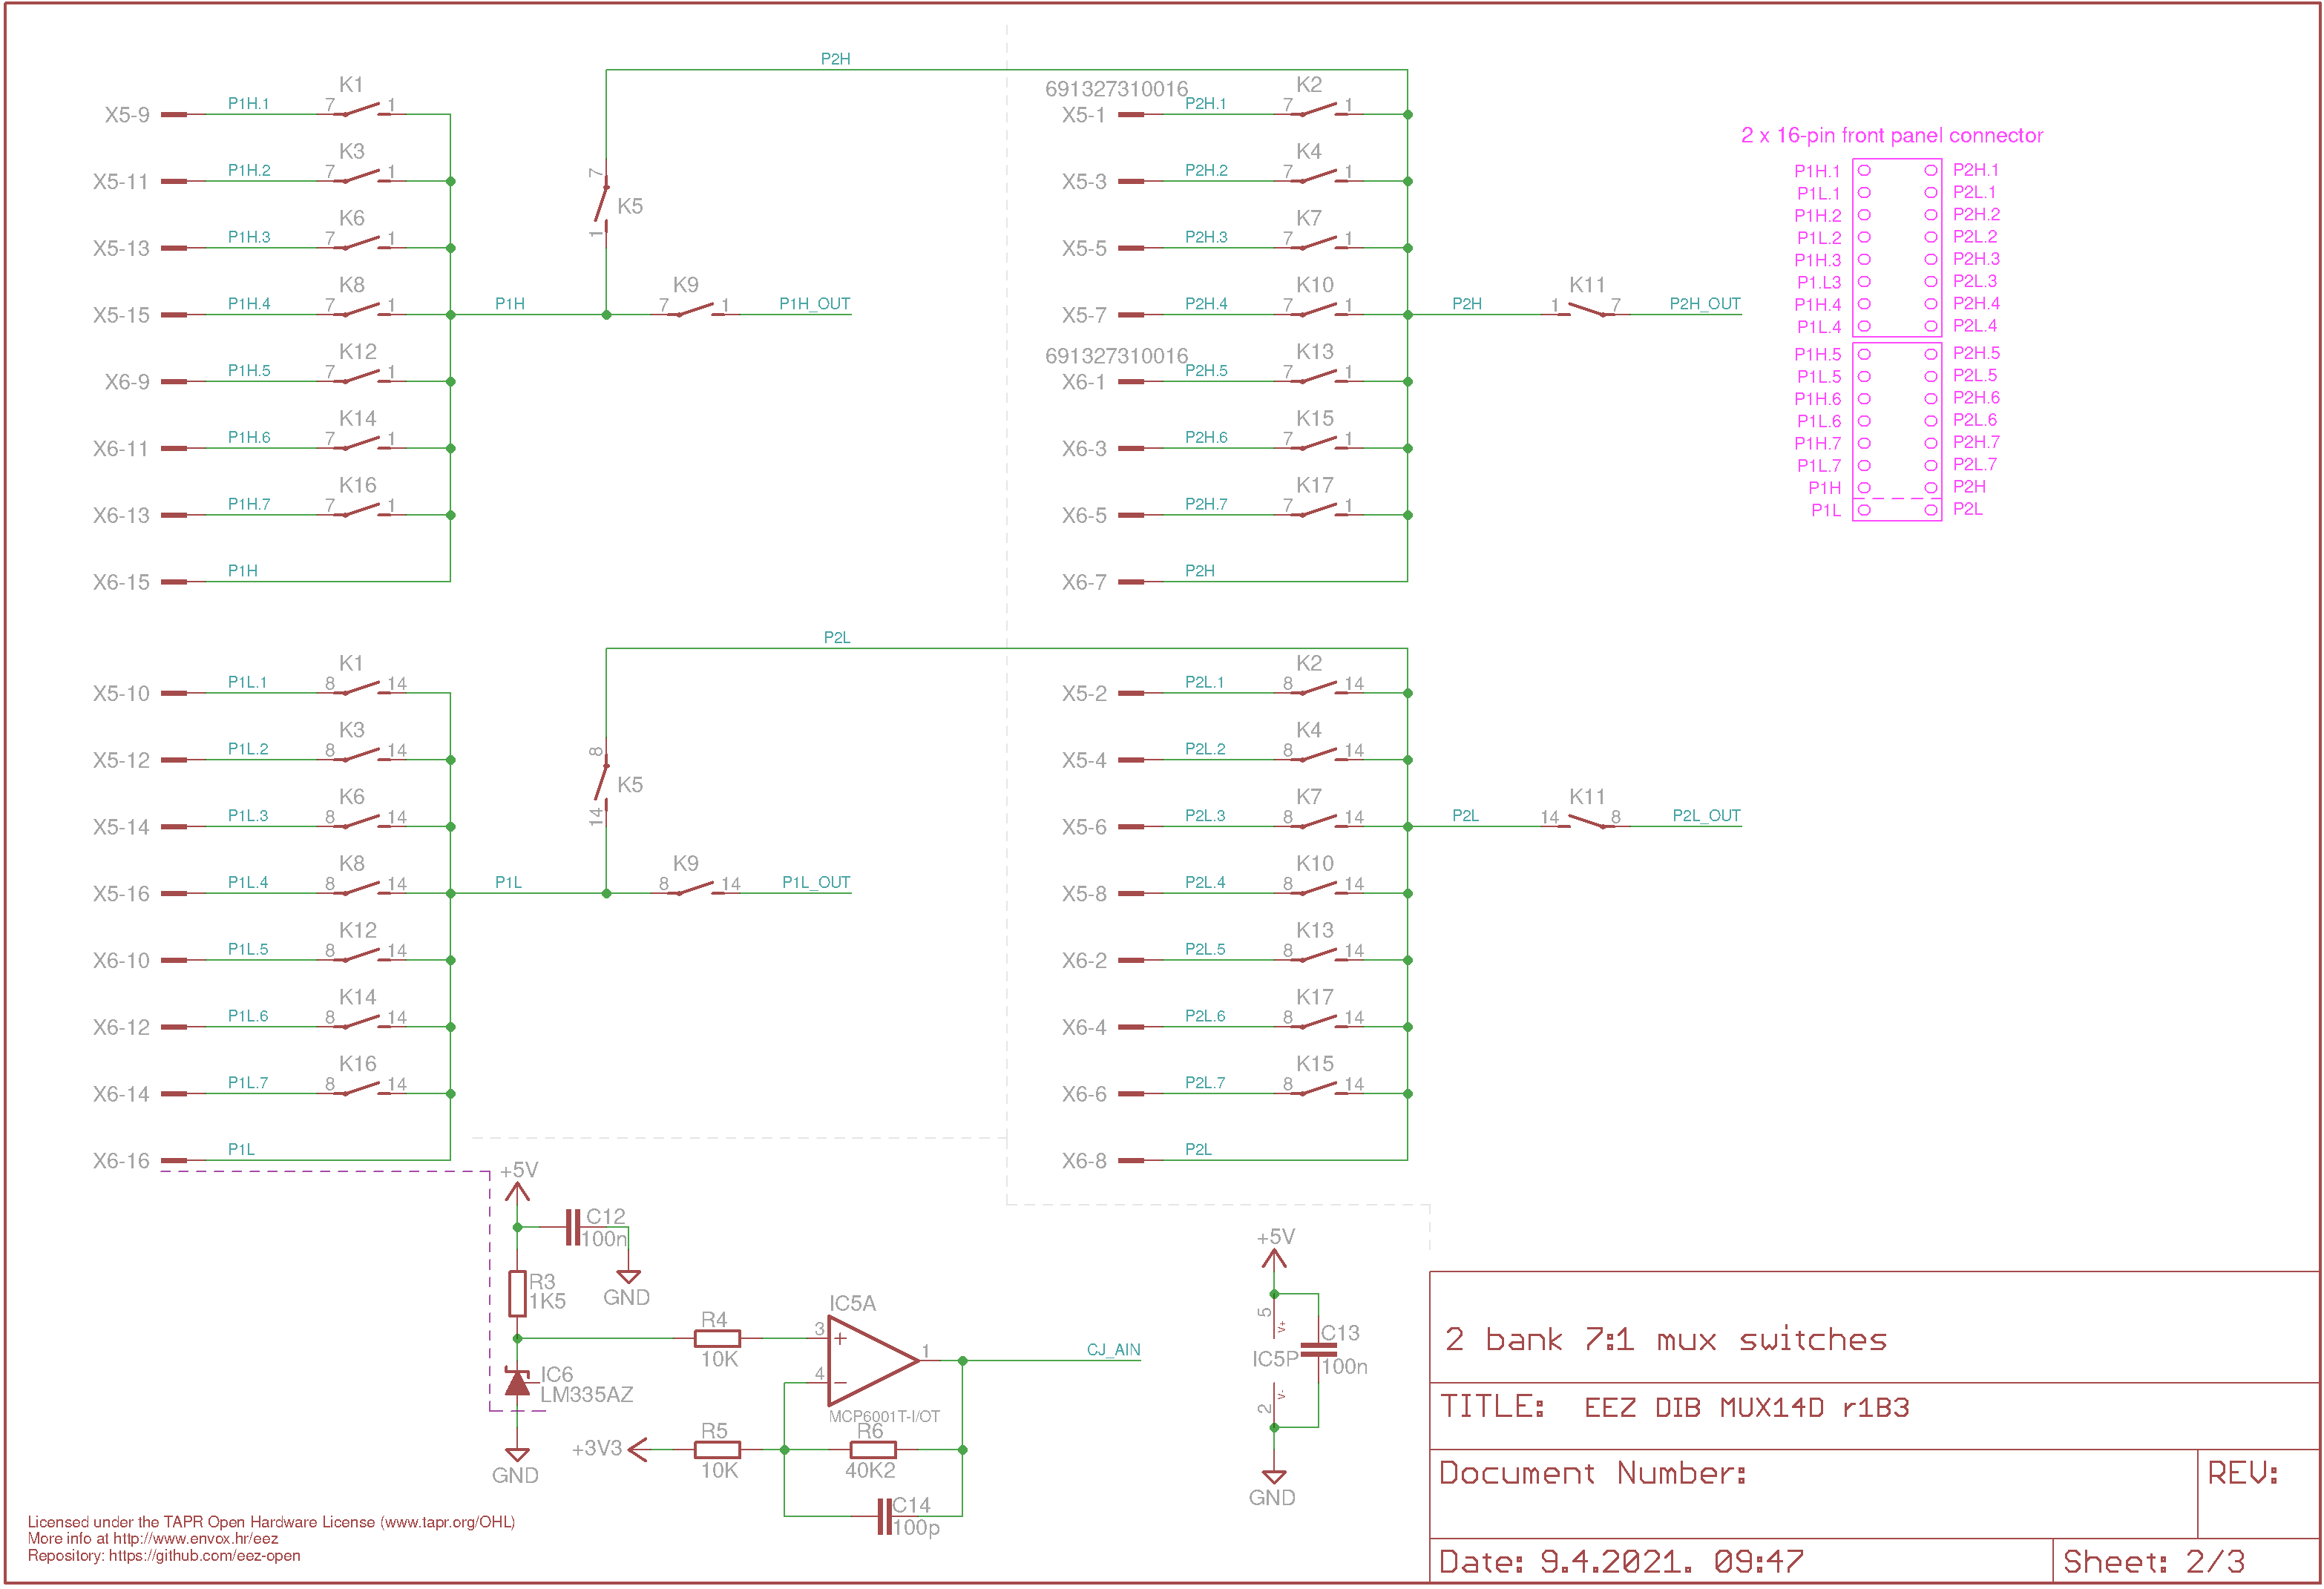Select the C14 100p capacitor symbol
The width and height of the screenshot is (2324, 1589).
point(884,1517)
